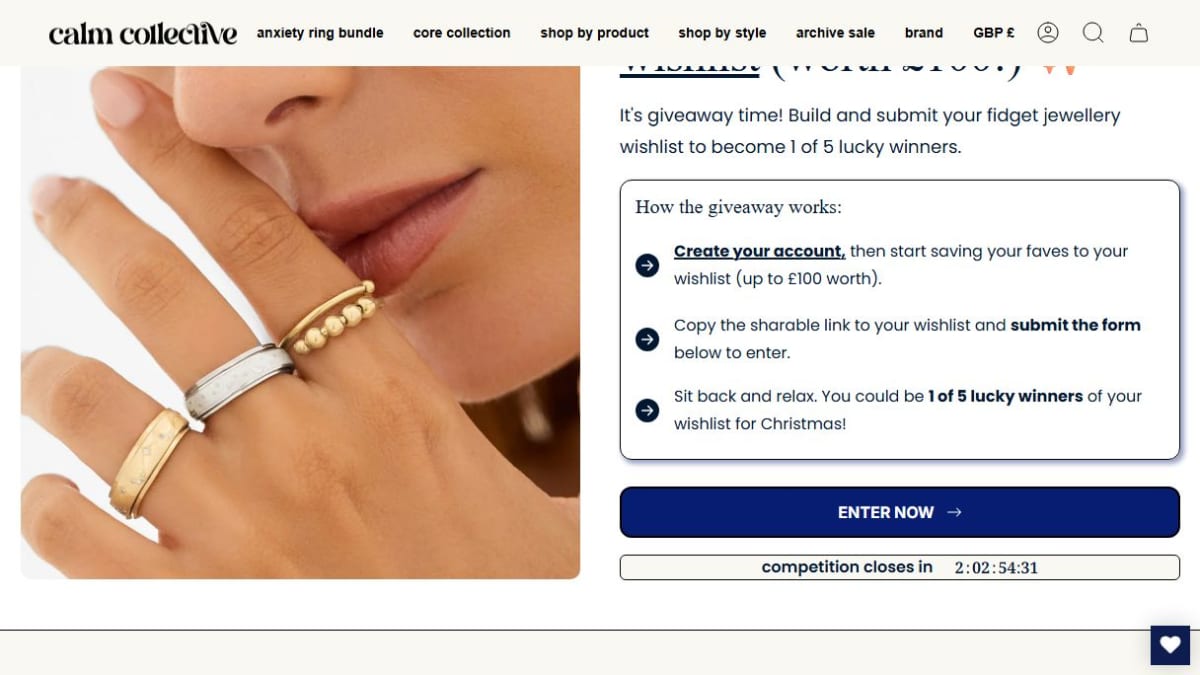
Task: Open the account profile icon
Action: point(1048,33)
